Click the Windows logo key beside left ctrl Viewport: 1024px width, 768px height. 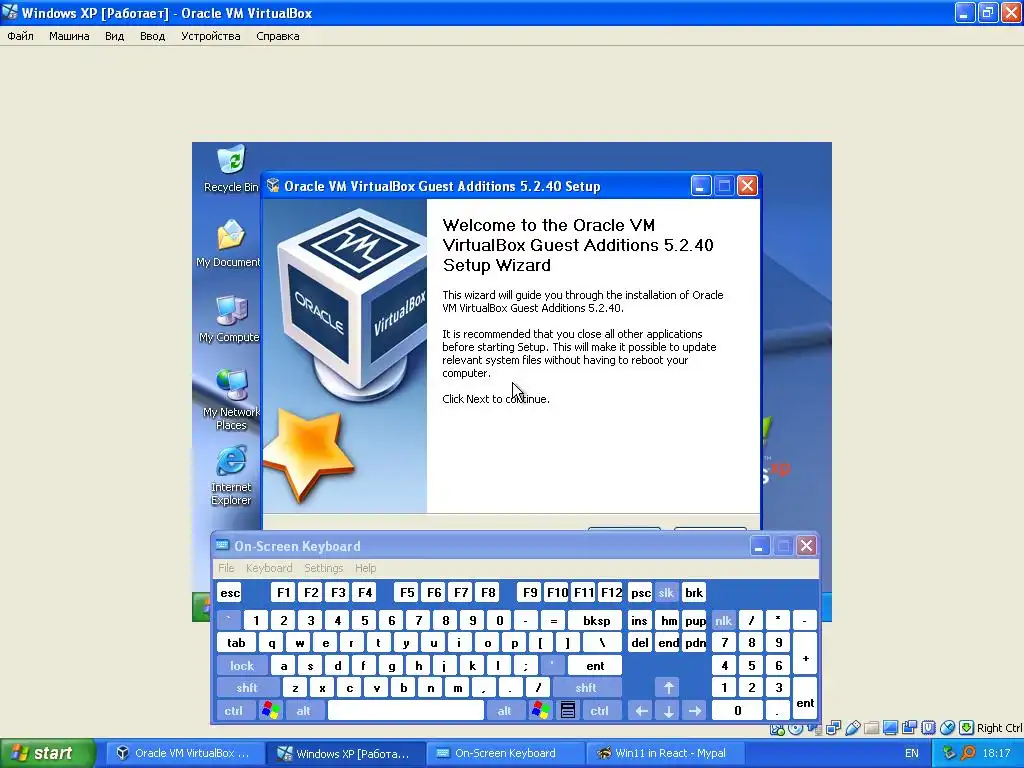pos(270,711)
